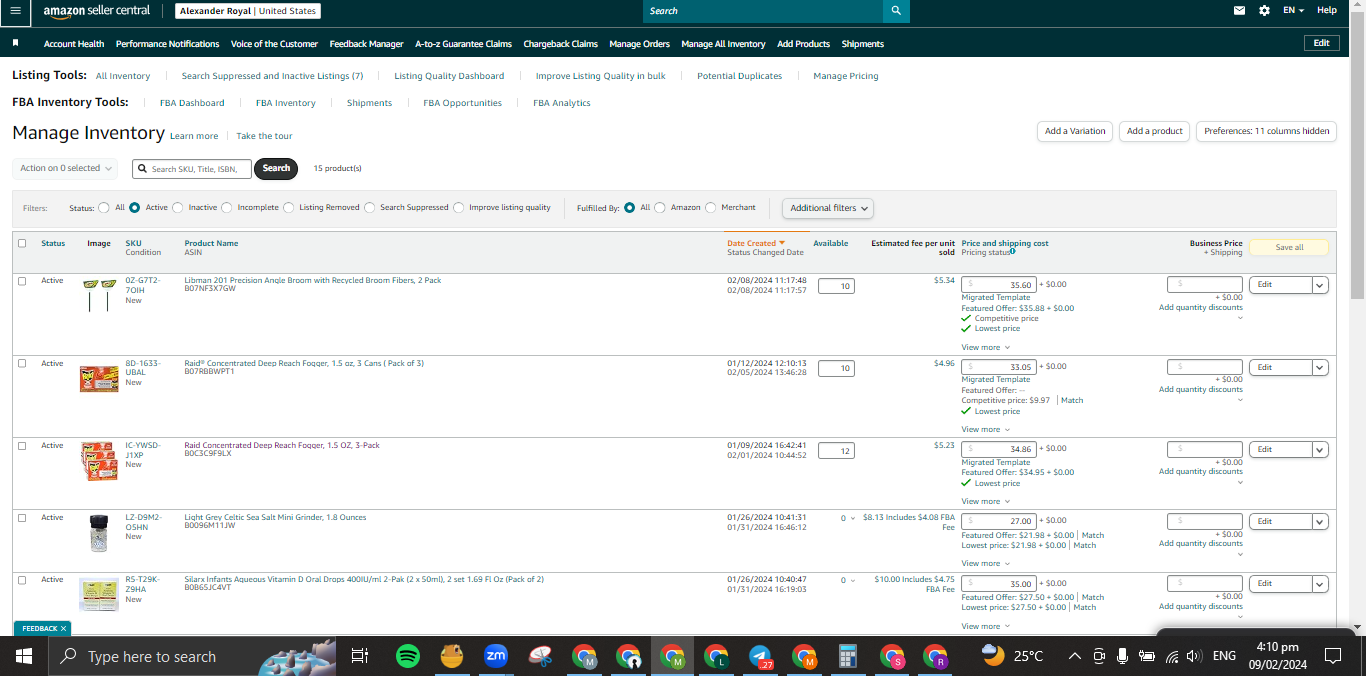Open the hamburger navigation menu
1366x676 pixels.
coord(15,10)
